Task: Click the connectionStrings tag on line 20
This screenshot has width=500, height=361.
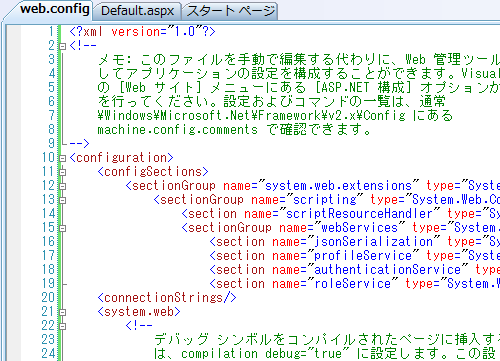Action: pos(167,297)
